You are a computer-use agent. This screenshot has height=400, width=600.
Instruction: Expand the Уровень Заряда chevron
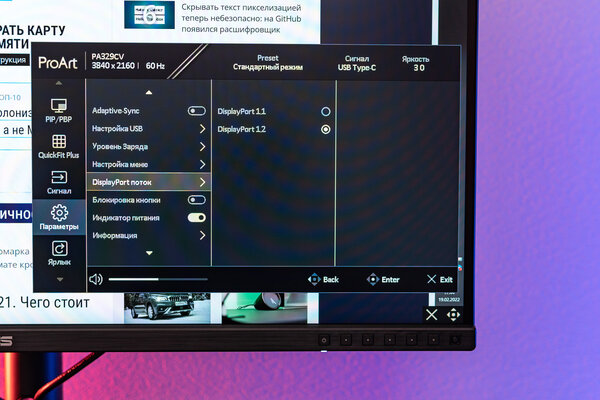click(x=202, y=147)
